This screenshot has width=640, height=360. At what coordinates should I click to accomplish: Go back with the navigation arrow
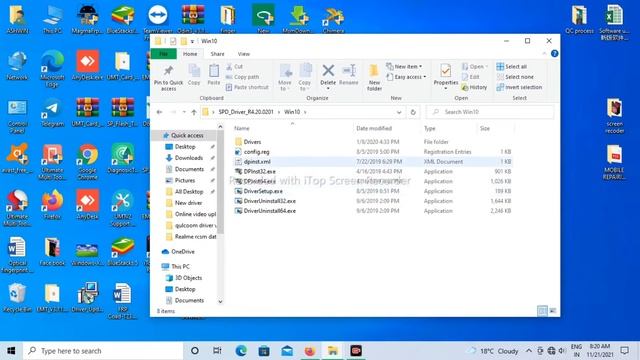point(160,112)
